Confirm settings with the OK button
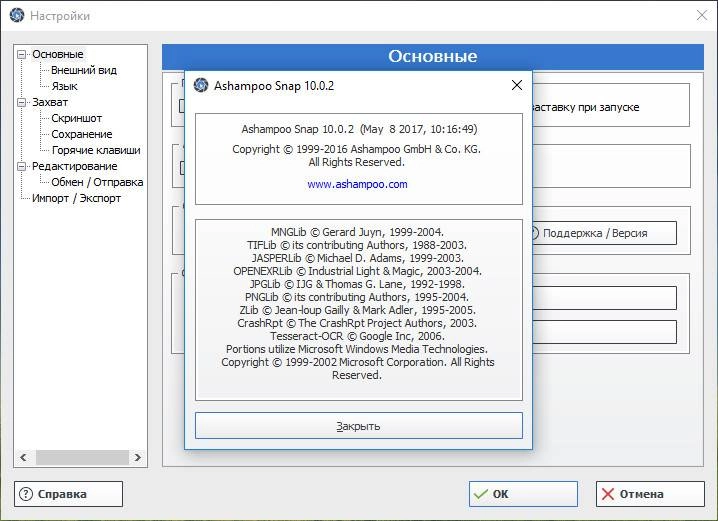The width and height of the screenshot is (718, 521). click(x=523, y=494)
